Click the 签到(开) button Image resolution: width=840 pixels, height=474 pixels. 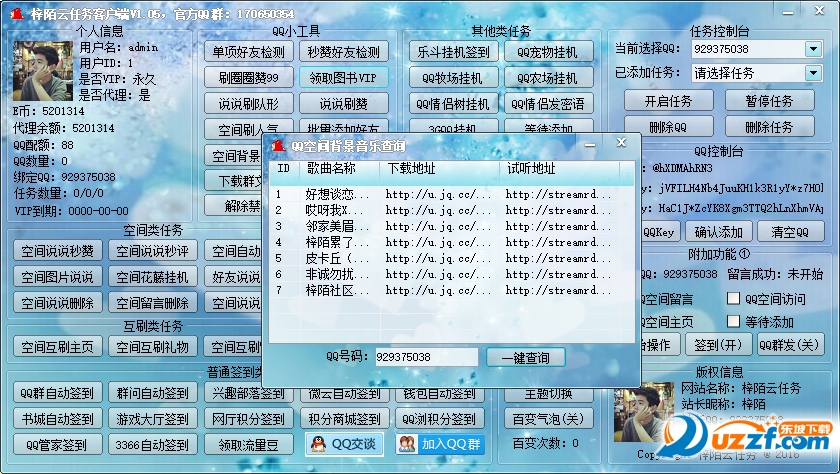718,345
